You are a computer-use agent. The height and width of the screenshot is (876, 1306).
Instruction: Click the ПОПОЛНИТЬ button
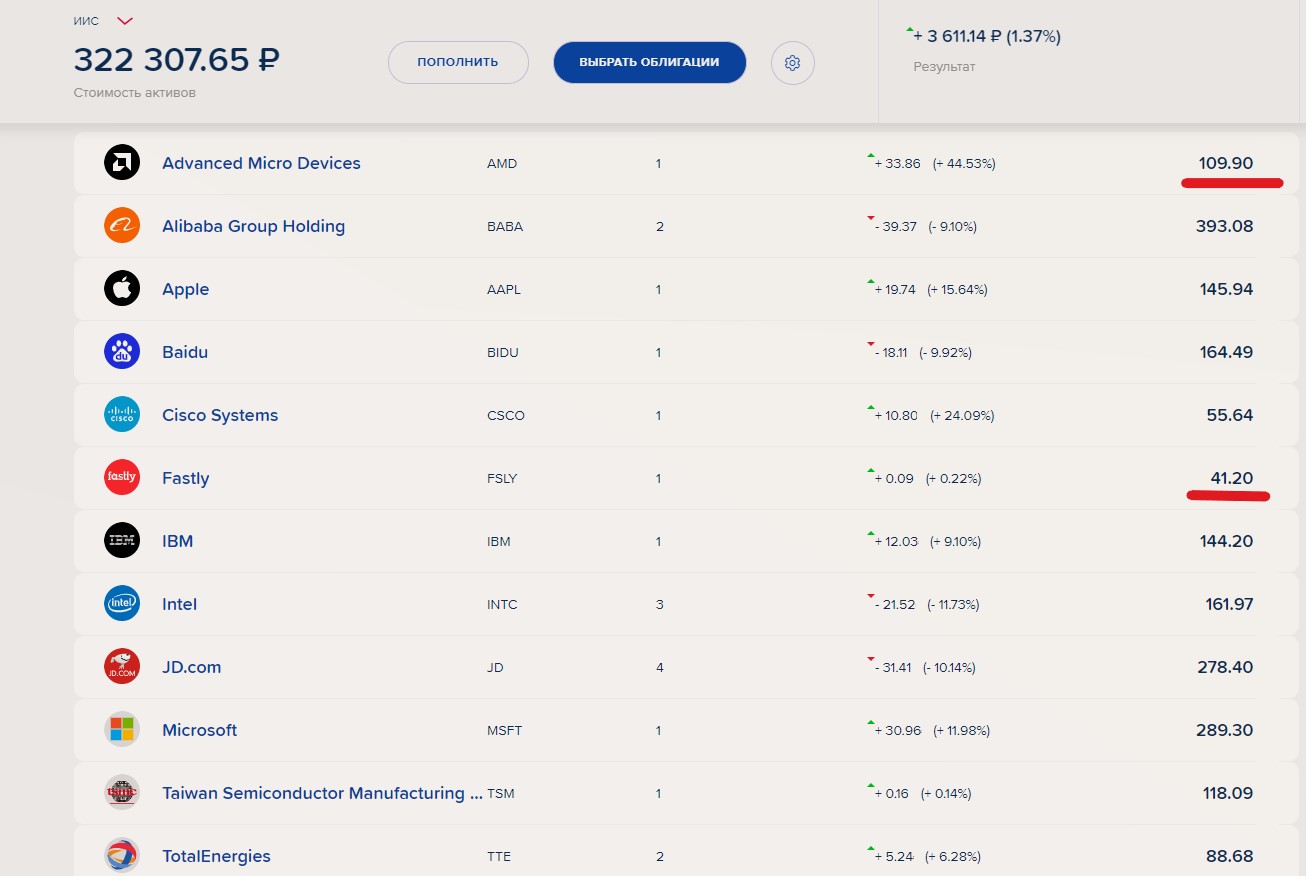click(x=458, y=62)
